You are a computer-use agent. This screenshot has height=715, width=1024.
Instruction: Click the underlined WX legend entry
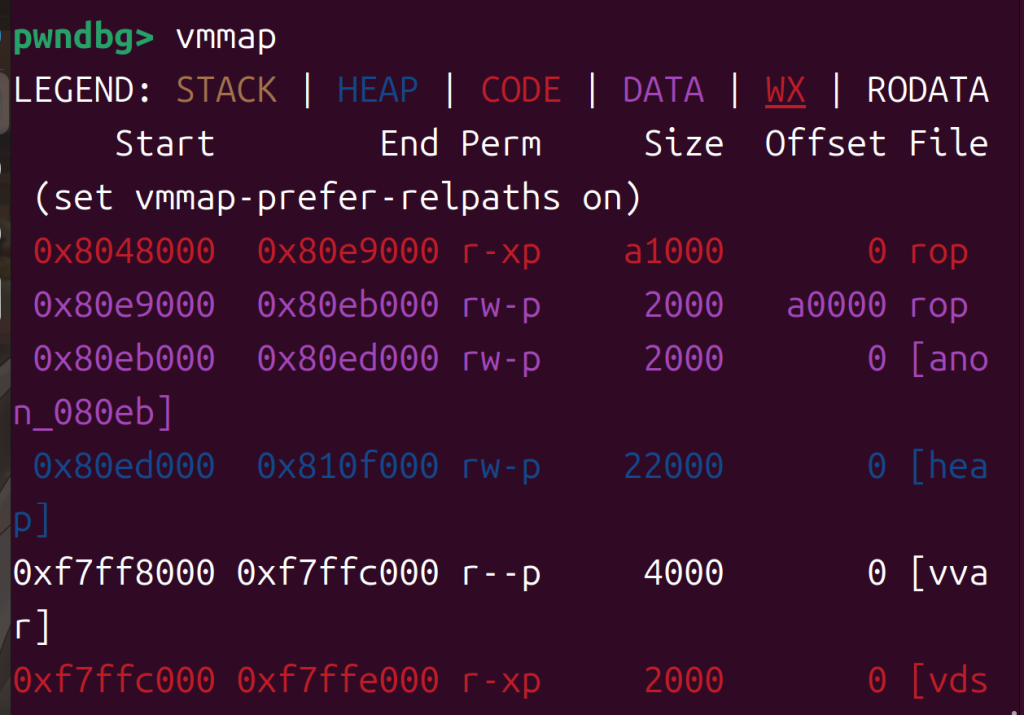pos(785,91)
